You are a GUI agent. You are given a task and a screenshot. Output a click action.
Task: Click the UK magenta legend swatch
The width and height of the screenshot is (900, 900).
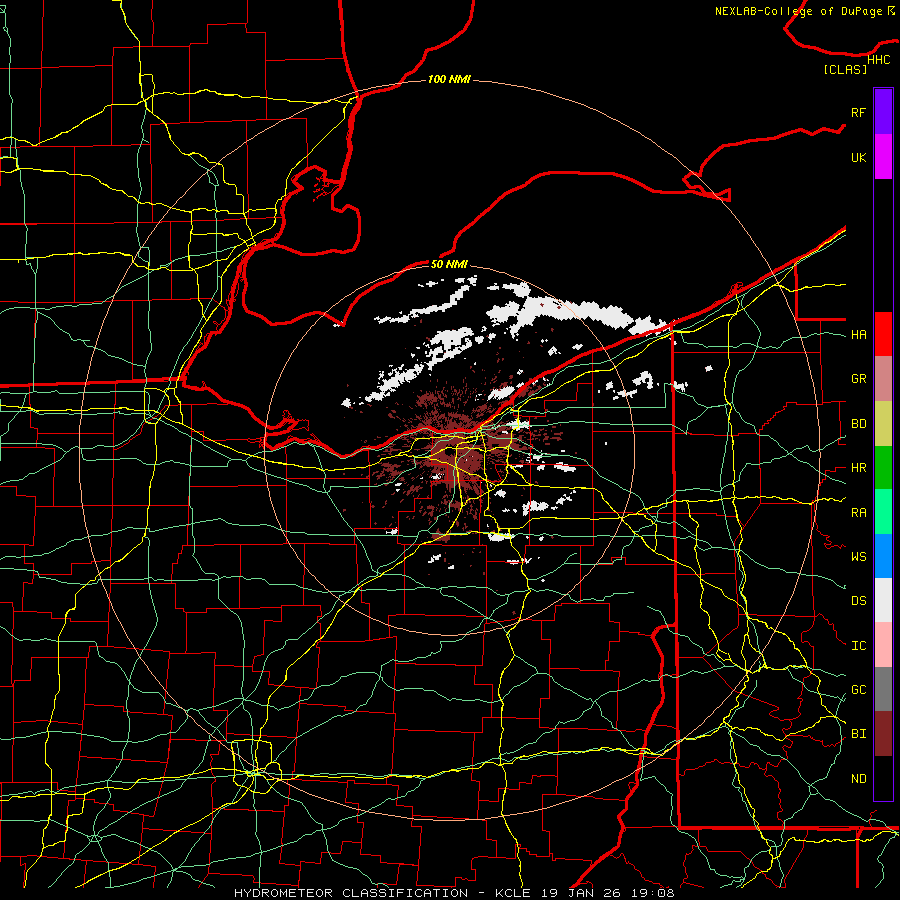(x=883, y=157)
